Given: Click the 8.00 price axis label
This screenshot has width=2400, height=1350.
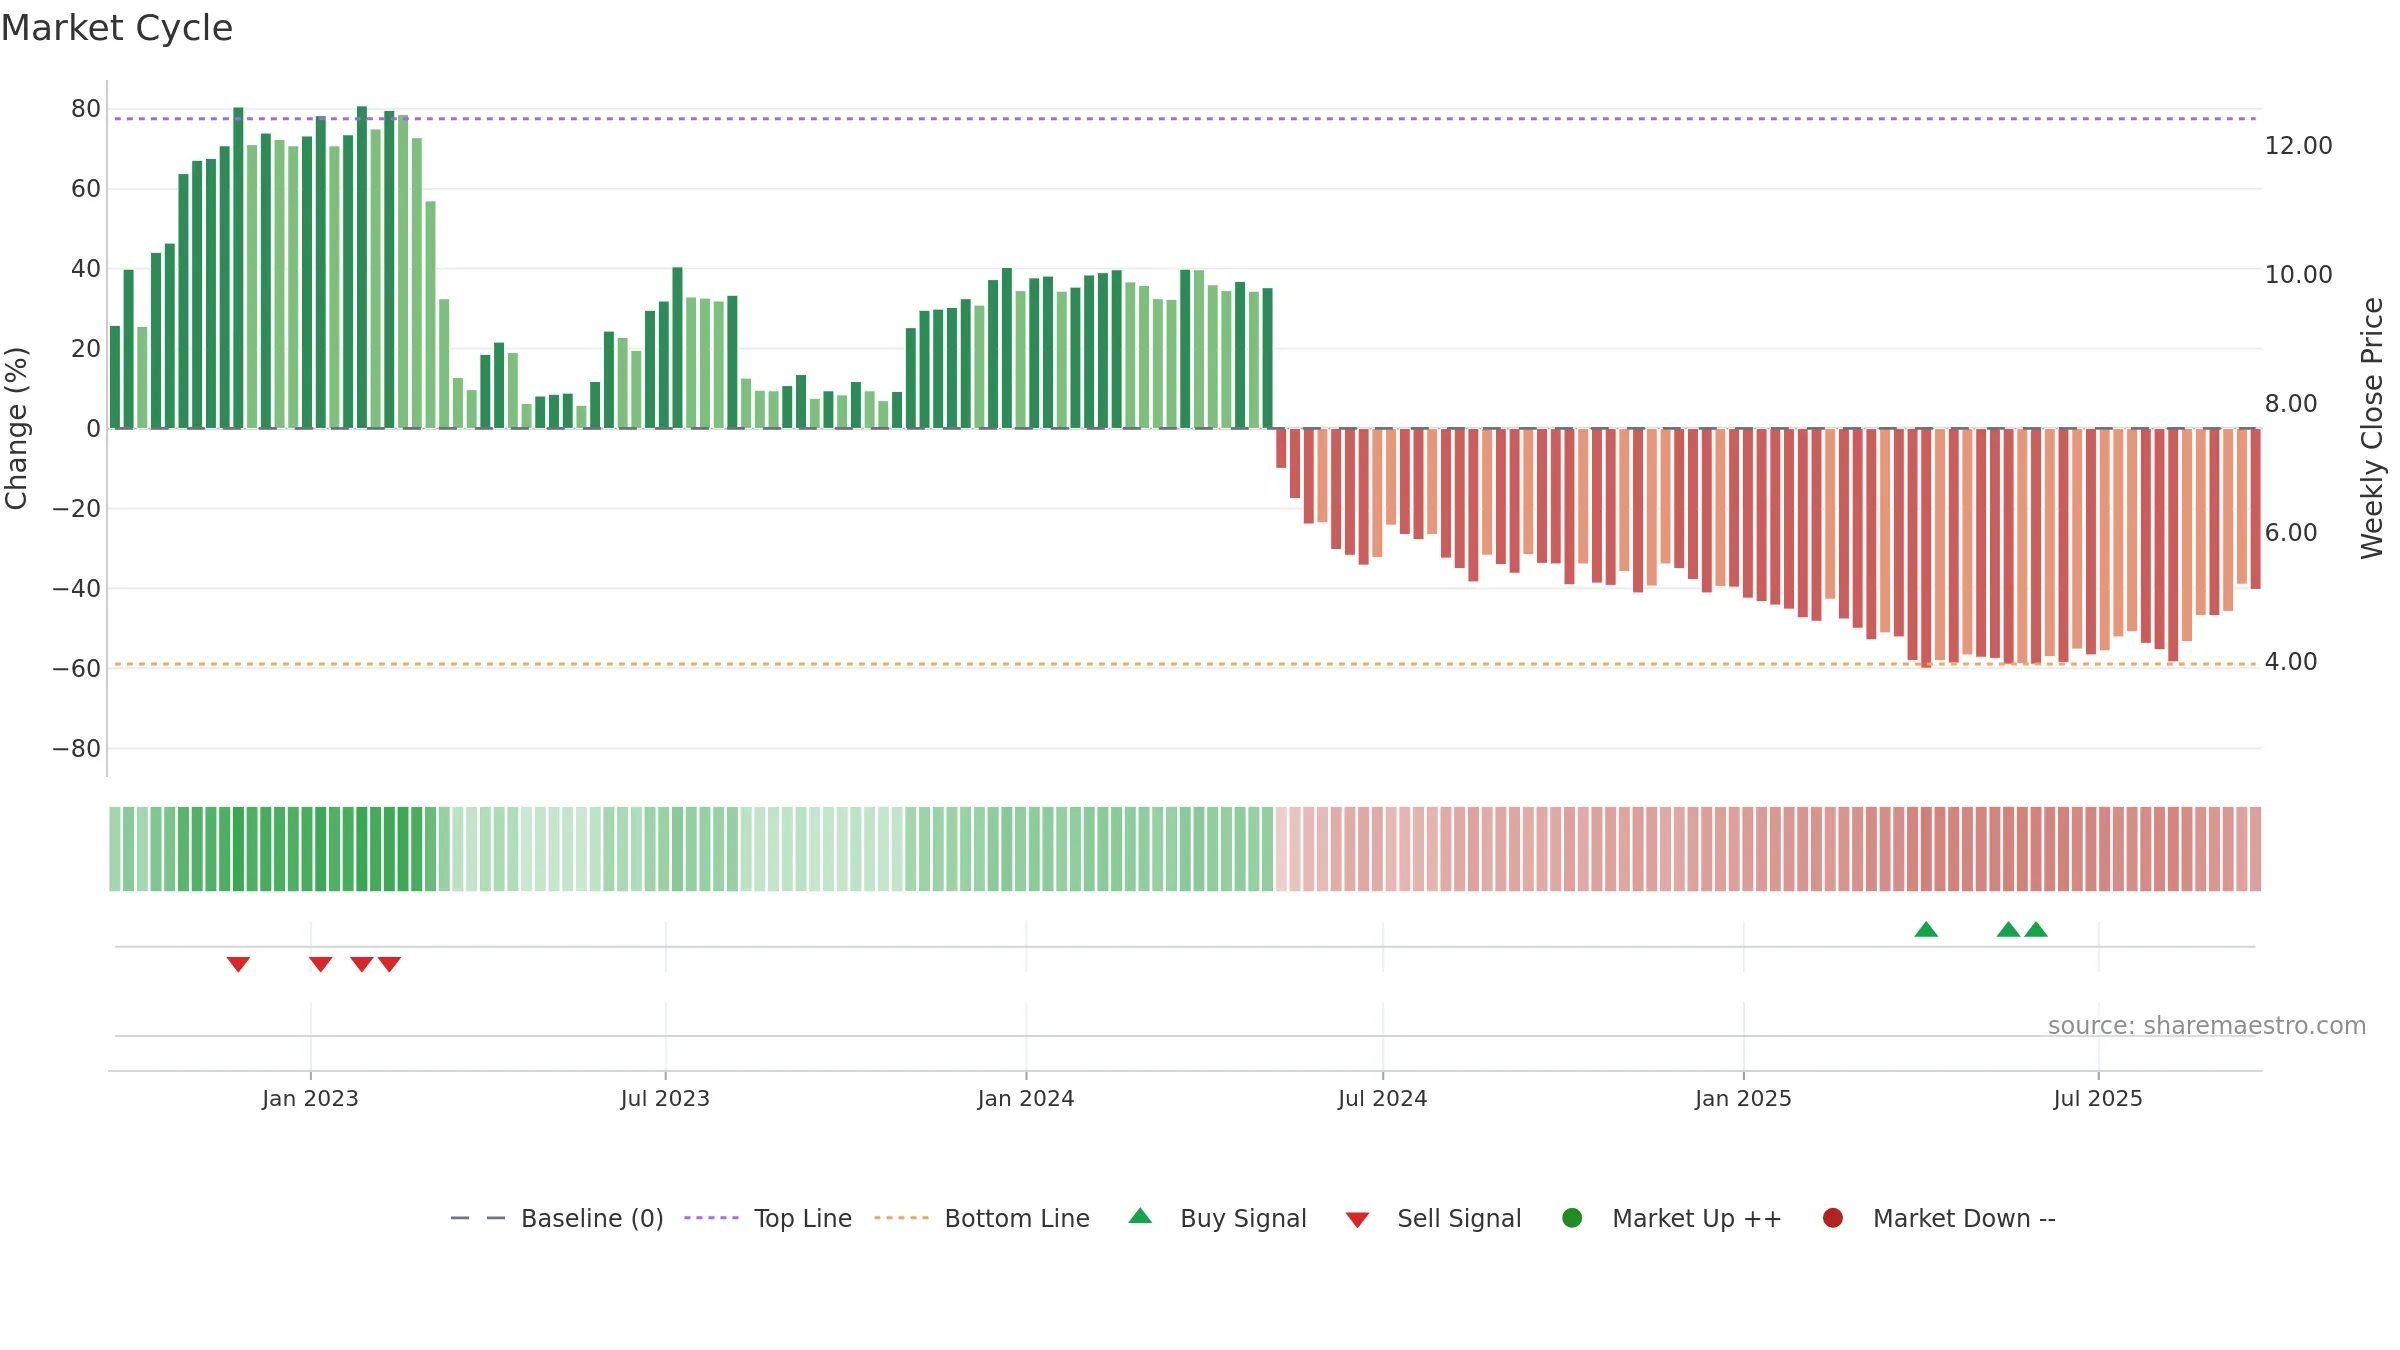Looking at the screenshot, I should pyautogui.click(x=2291, y=403).
